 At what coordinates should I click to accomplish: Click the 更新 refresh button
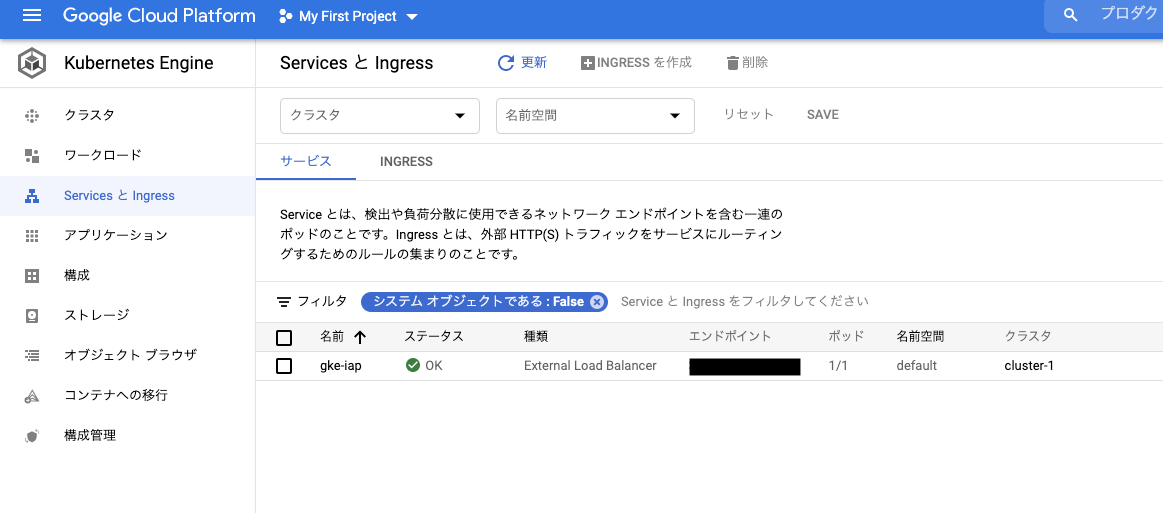(x=522, y=63)
